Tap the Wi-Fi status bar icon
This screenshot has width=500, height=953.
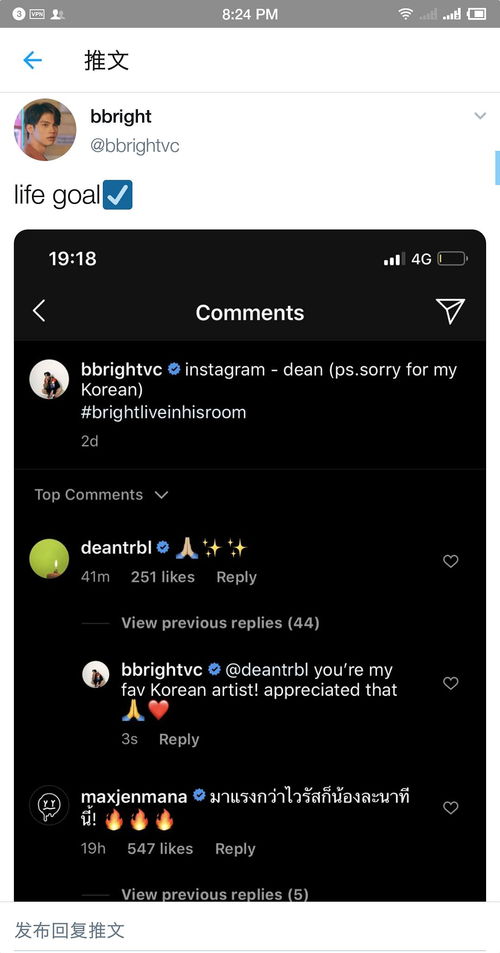pos(405,13)
